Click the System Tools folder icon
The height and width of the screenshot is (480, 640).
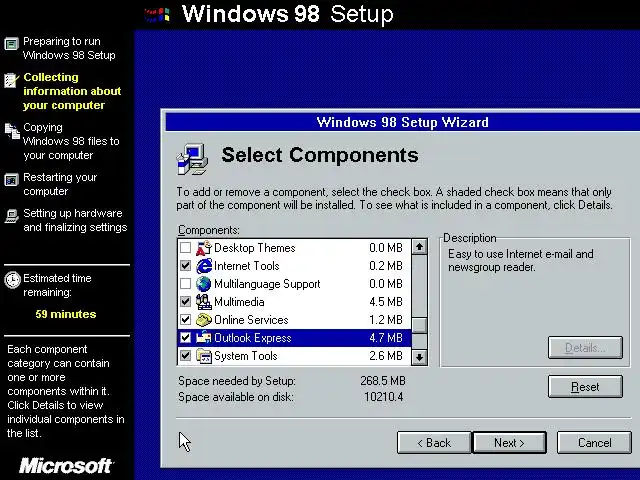[x=204, y=356]
